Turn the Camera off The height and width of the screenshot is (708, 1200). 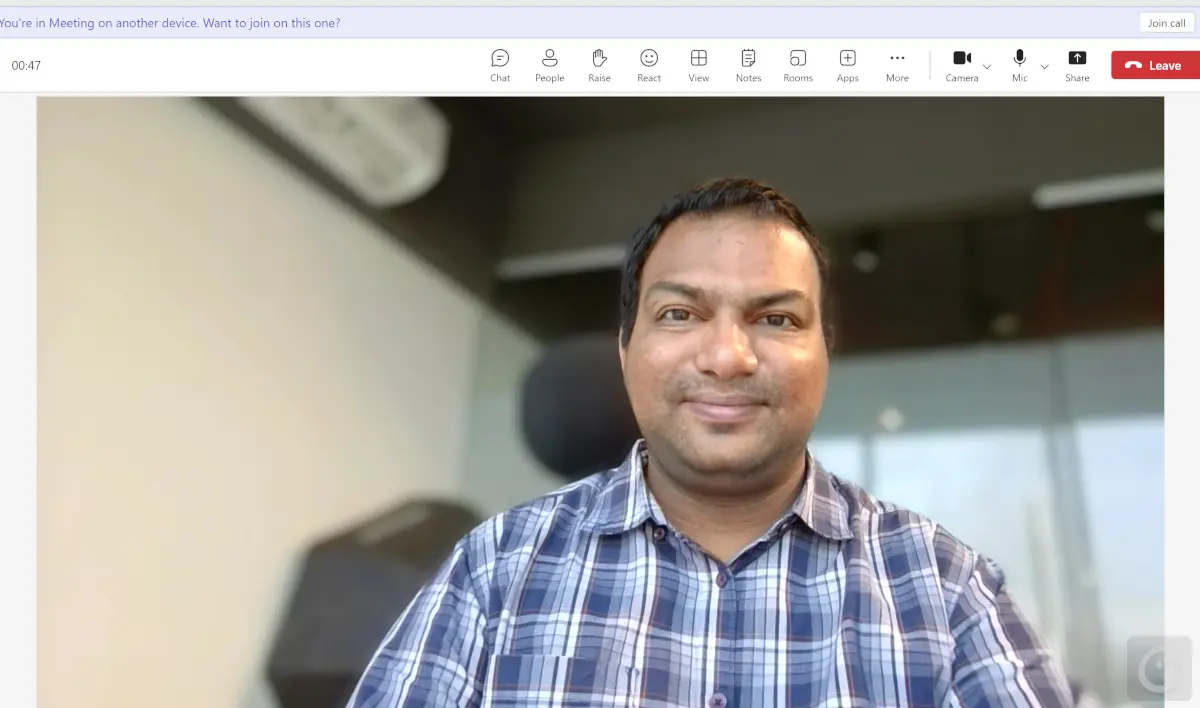962,65
